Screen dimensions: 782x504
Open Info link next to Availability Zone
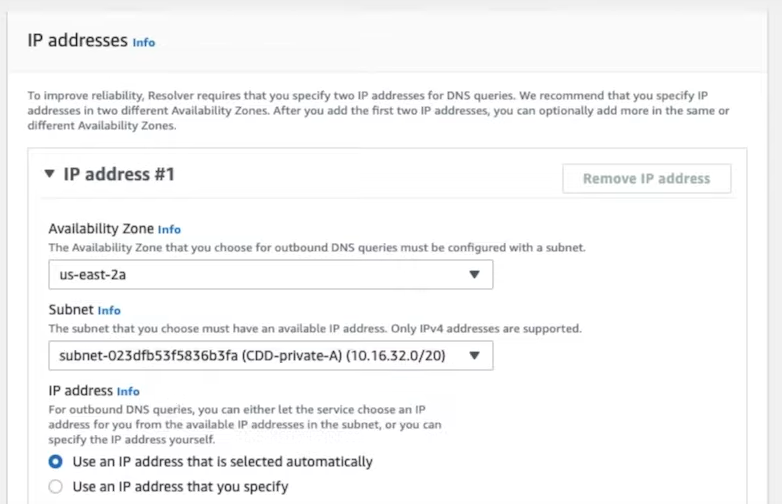[169, 229]
